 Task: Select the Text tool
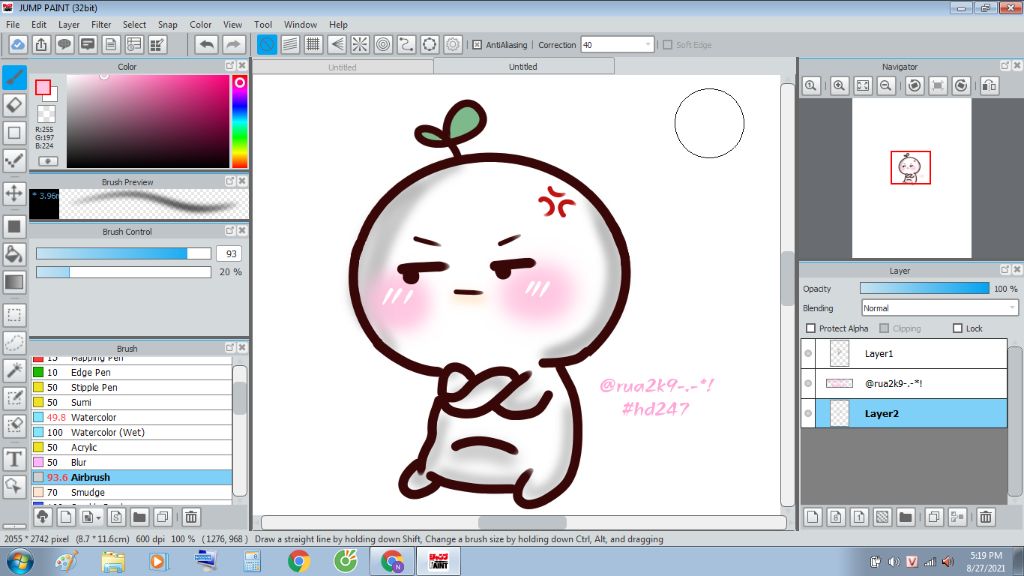pyautogui.click(x=14, y=458)
